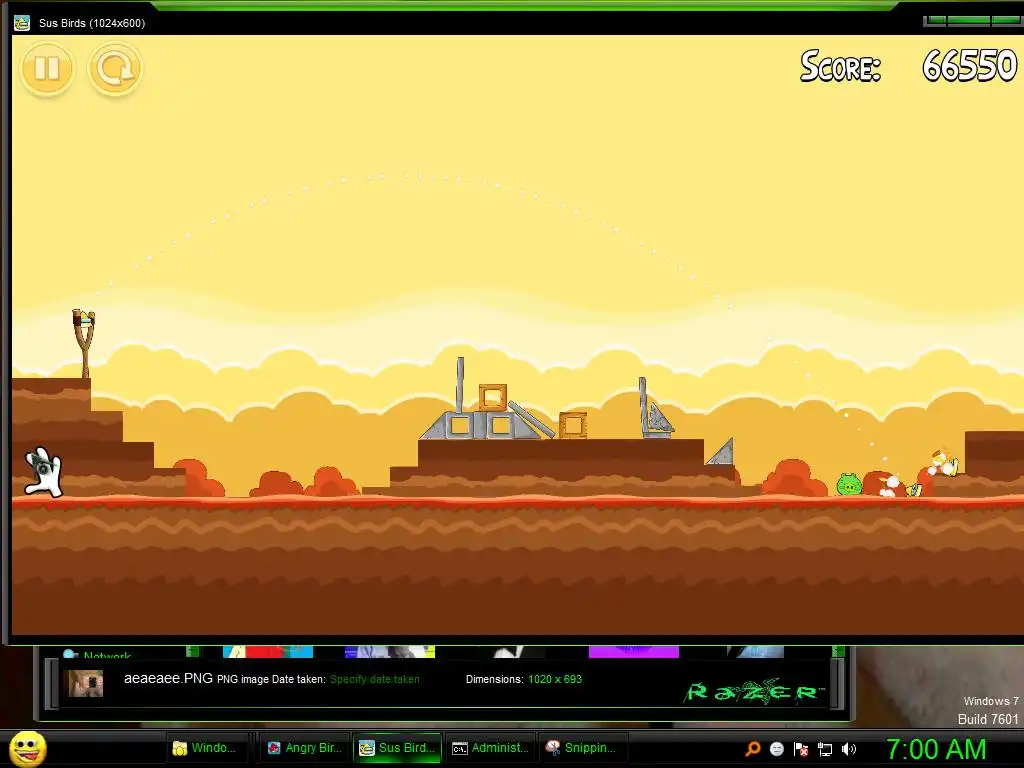This screenshot has height=768, width=1024.
Task: Click the lone wooden square block right of the structure
Action: click(573, 425)
